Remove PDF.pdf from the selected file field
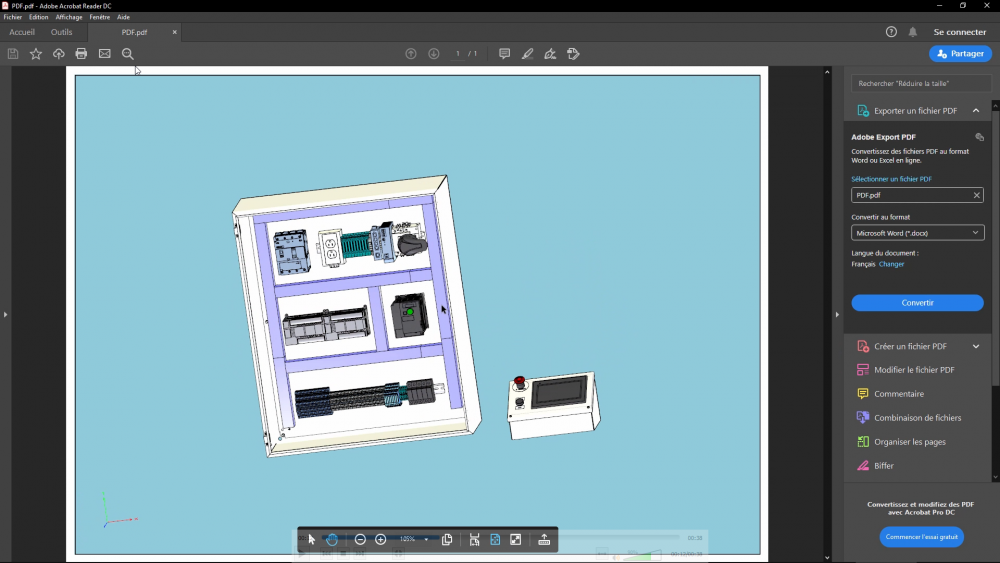Screen dimensions: 1000x563 pyautogui.click(x=976, y=195)
